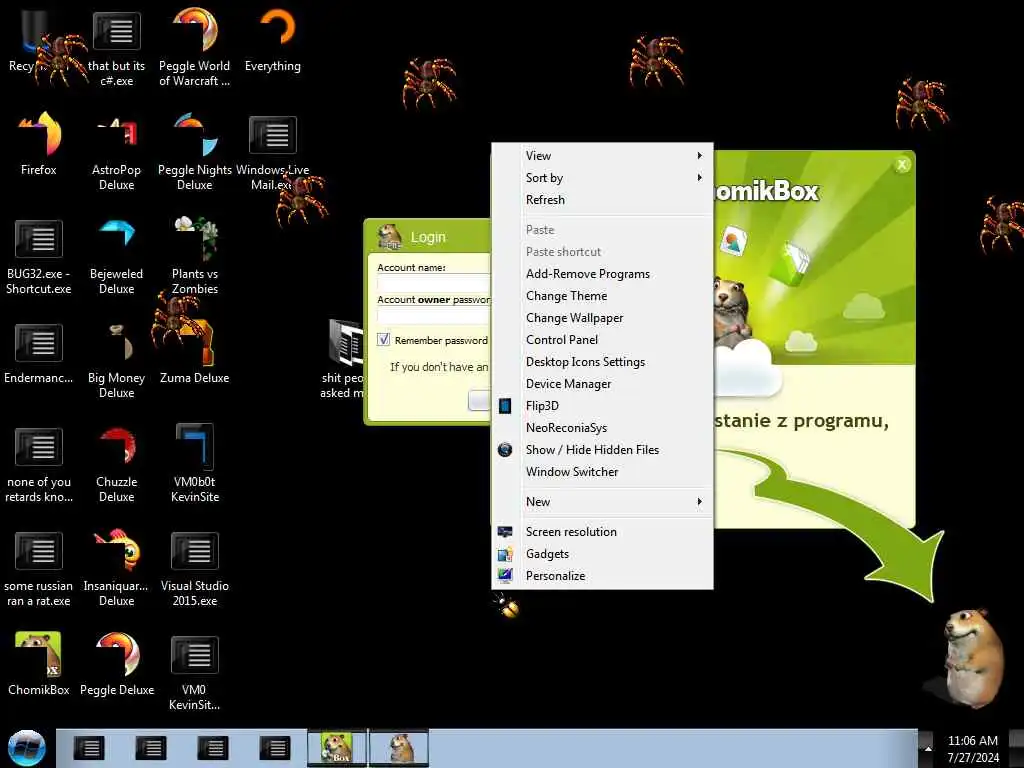1024x768 pixels.
Task: Select the Peggle Deluxe desktop icon
Action: (x=116, y=663)
